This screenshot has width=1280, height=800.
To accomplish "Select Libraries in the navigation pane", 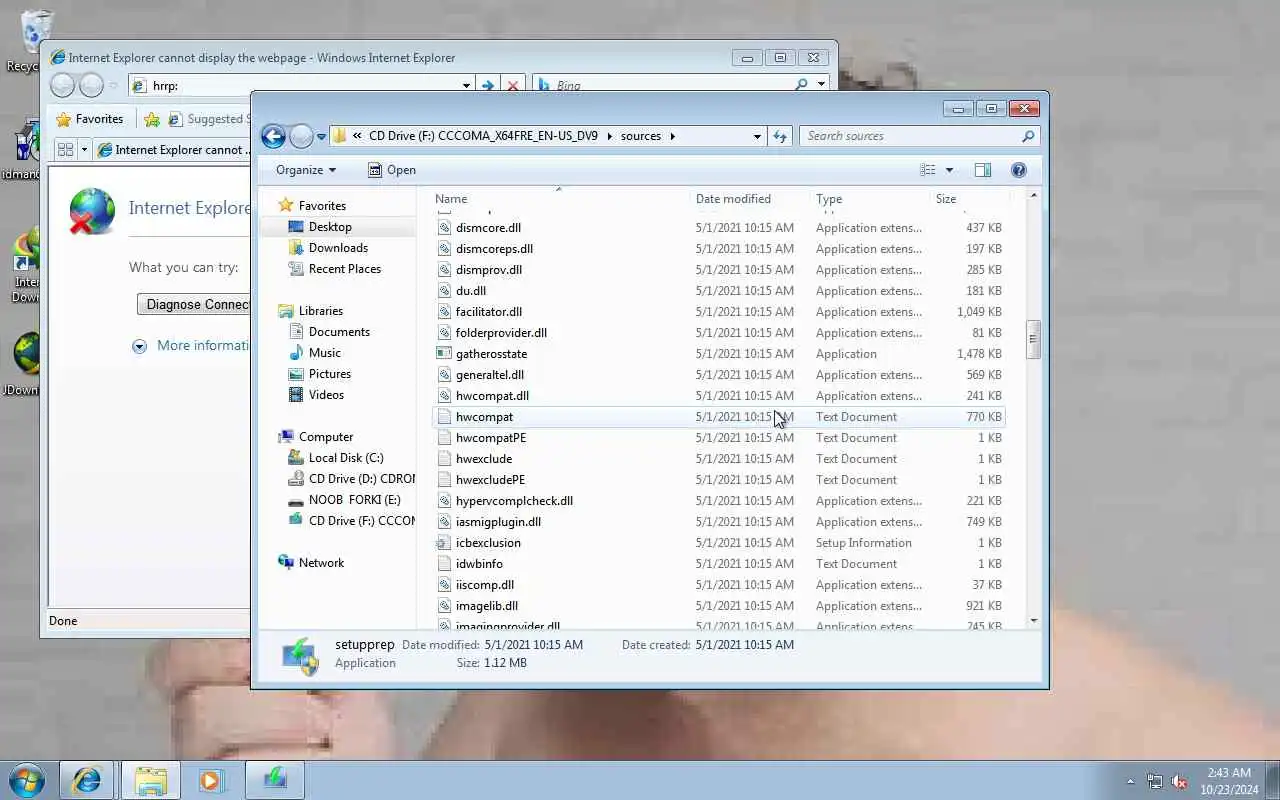I will 320,311.
